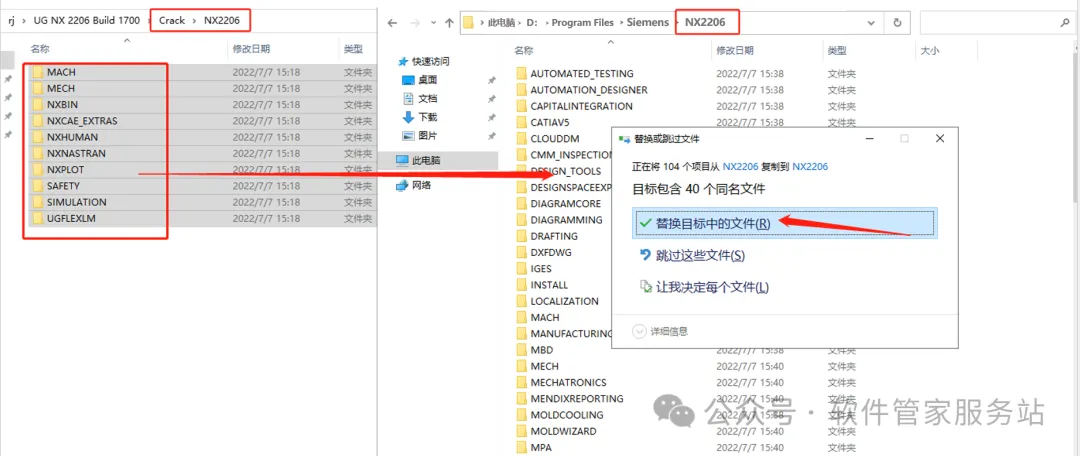The height and width of the screenshot is (456, 1080).
Task: Click the Refresh button beside the address bar
Action: point(897,23)
